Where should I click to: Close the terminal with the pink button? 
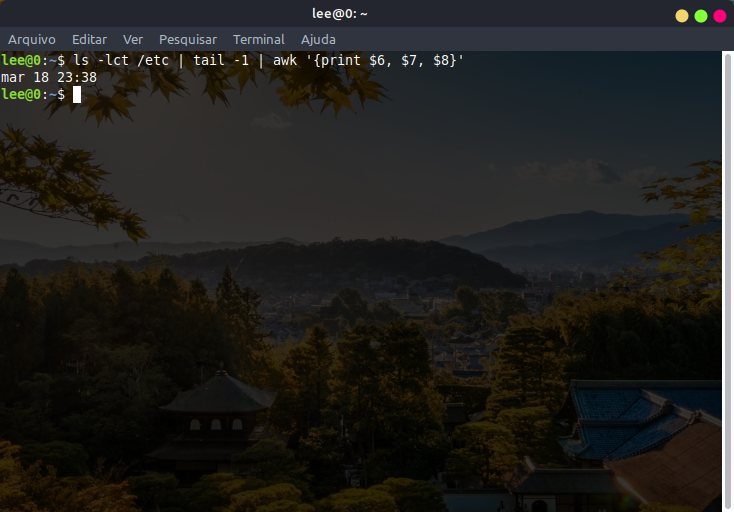click(x=720, y=15)
